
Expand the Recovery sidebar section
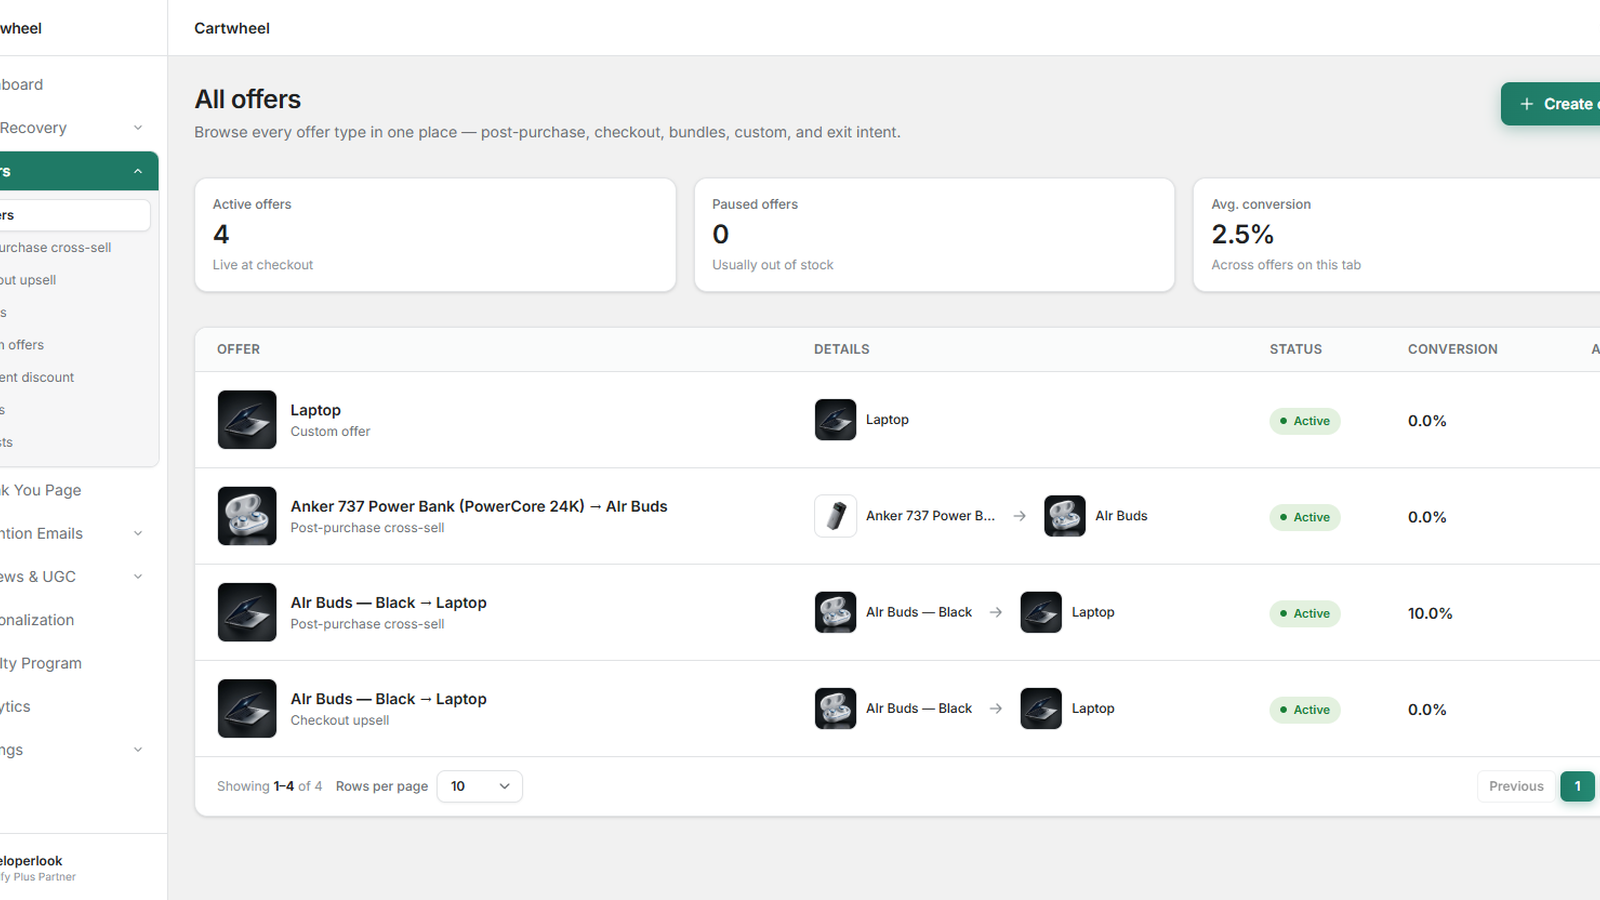pos(138,128)
